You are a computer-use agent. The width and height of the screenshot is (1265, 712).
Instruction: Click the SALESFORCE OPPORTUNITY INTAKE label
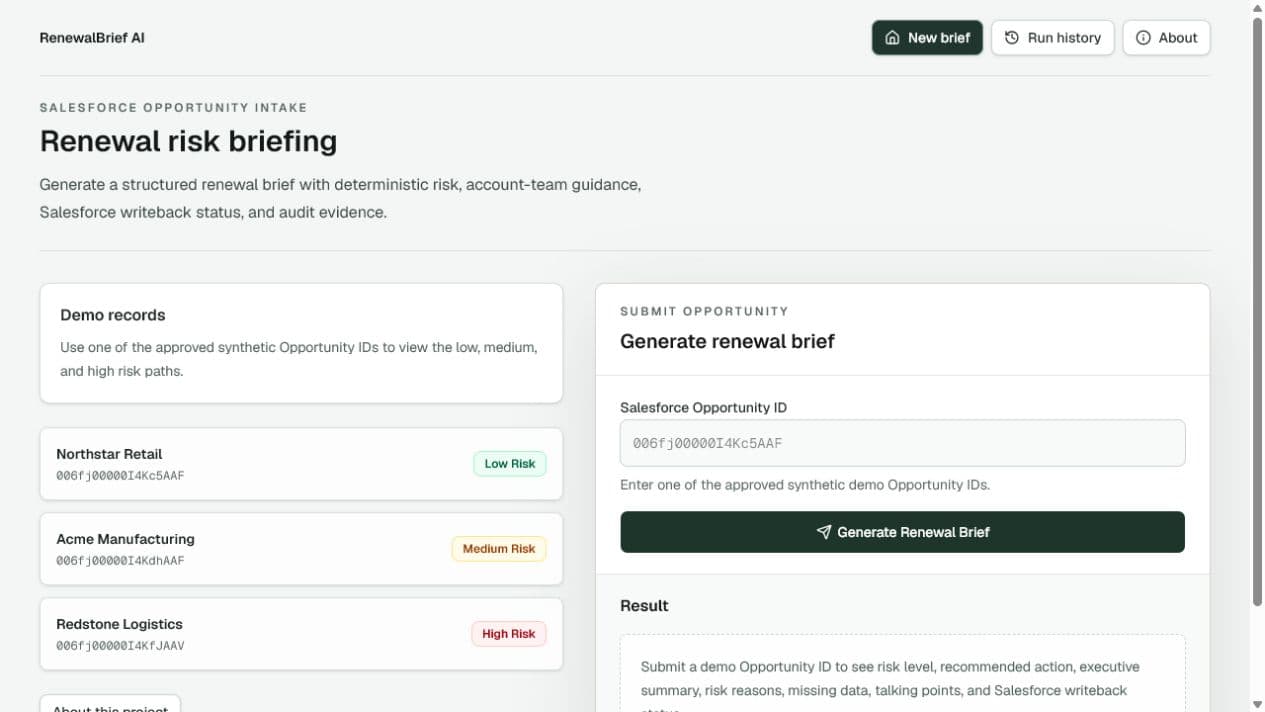(173, 107)
